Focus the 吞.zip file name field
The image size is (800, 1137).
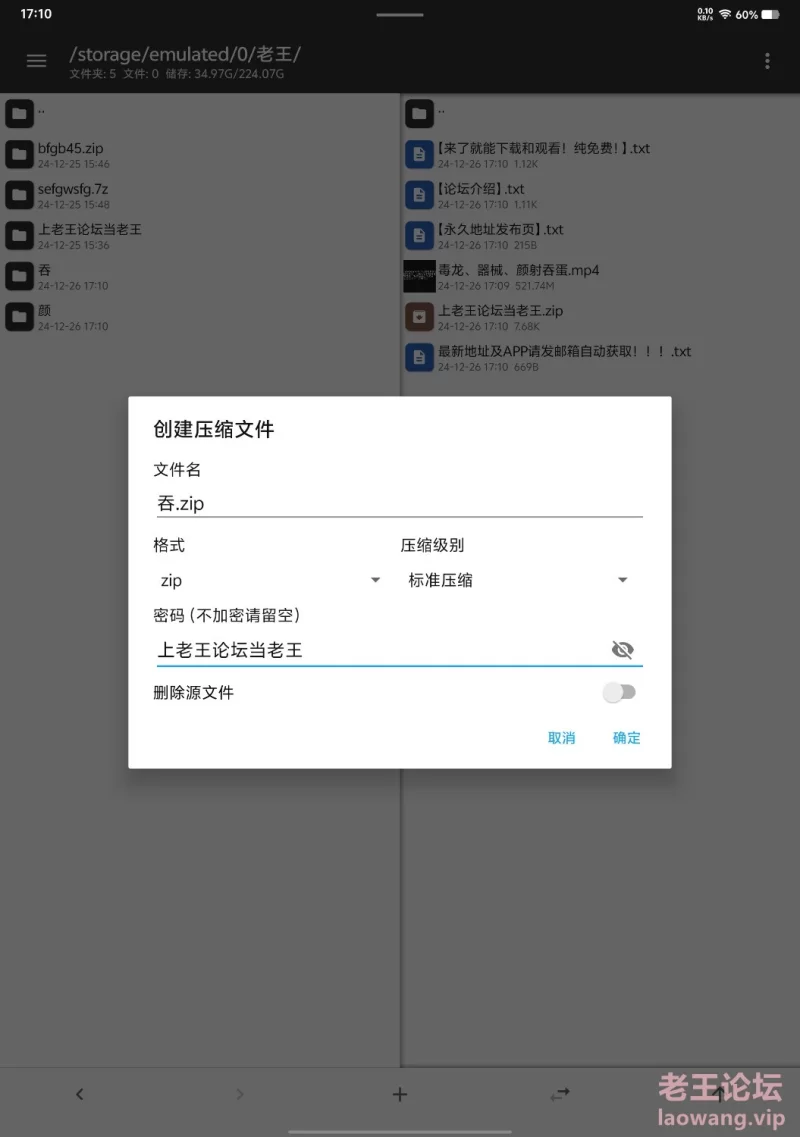click(400, 503)
